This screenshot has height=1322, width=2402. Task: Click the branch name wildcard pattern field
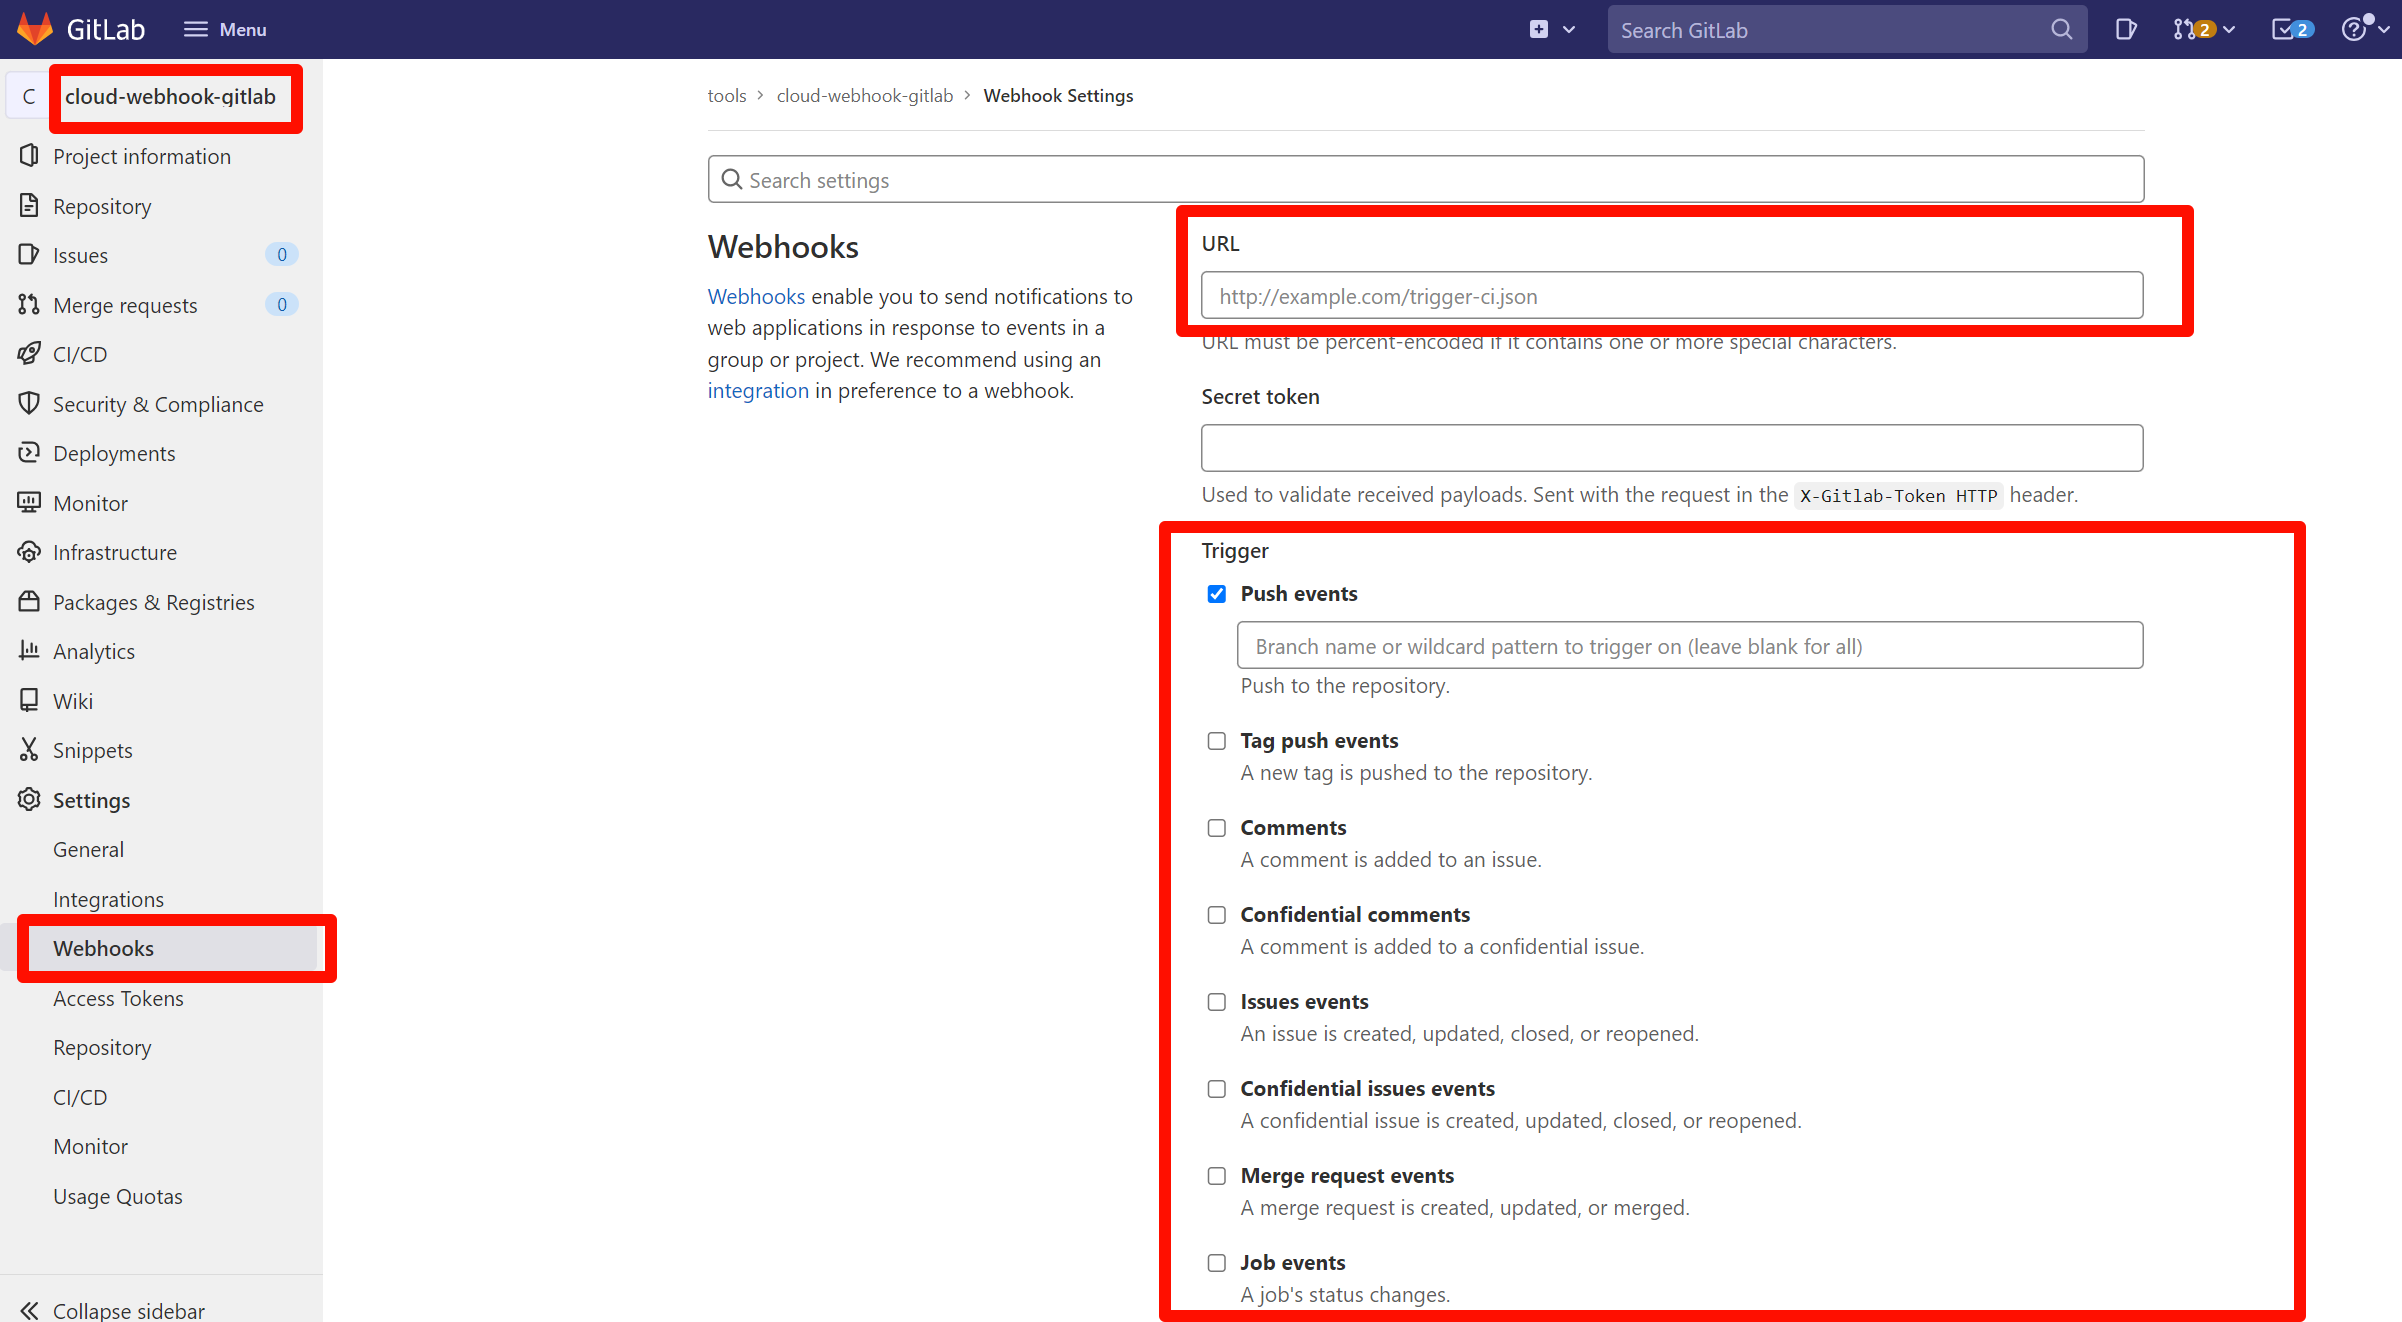1689,646
